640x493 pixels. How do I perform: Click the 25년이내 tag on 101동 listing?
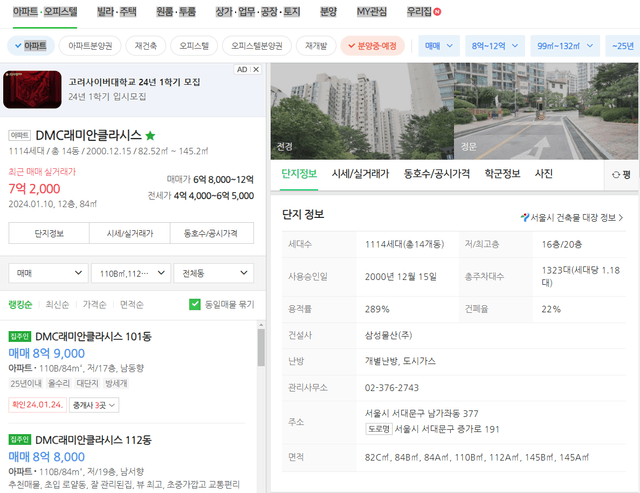[26, 383]
